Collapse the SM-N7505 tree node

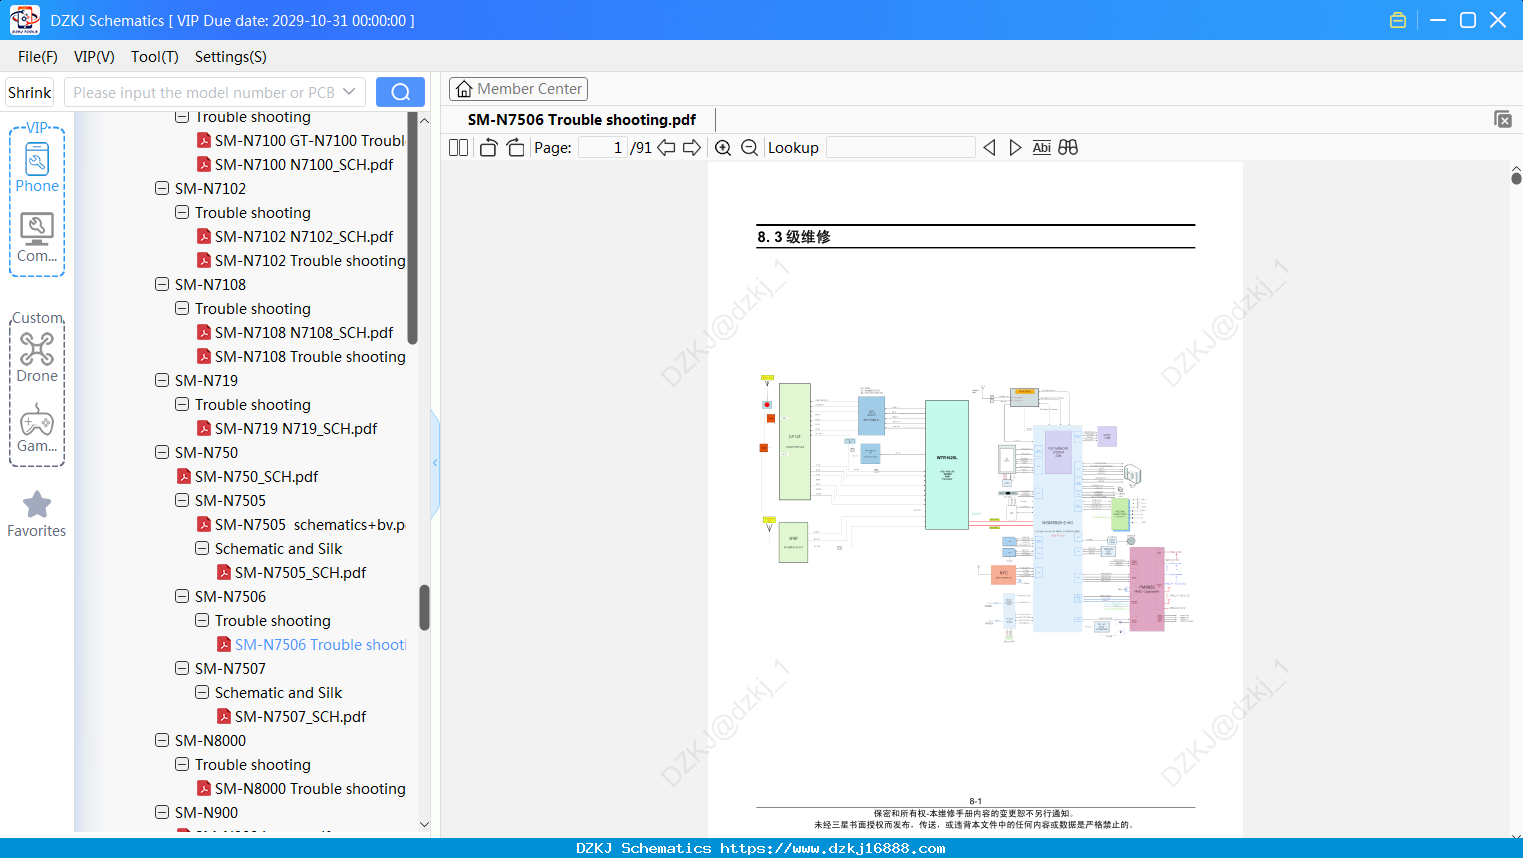pos(182,501)
